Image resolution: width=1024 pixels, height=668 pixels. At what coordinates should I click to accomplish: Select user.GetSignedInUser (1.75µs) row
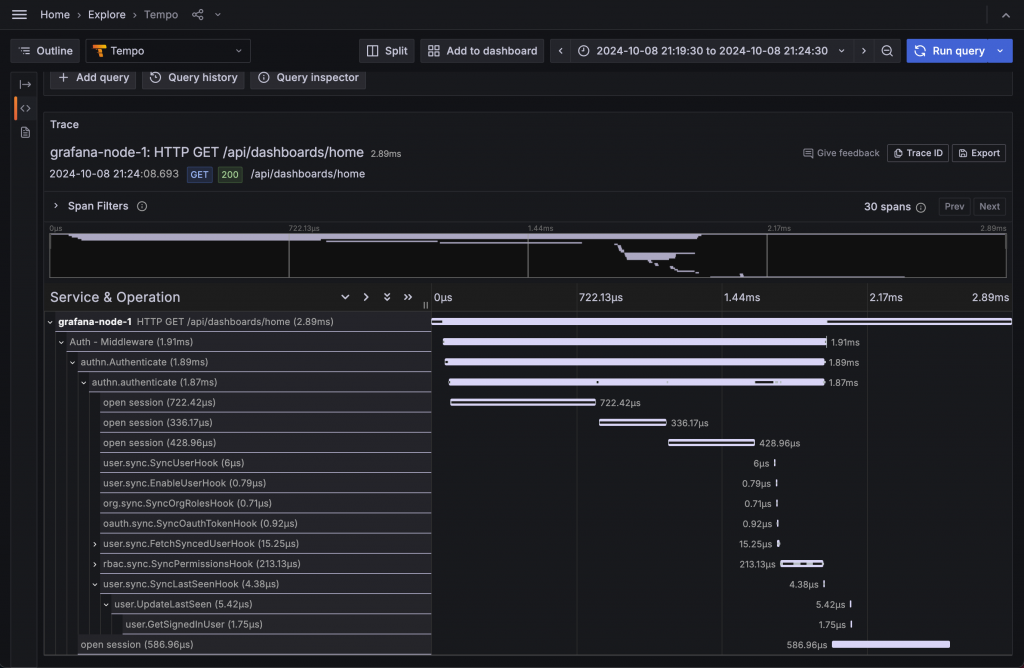point(277,624)
